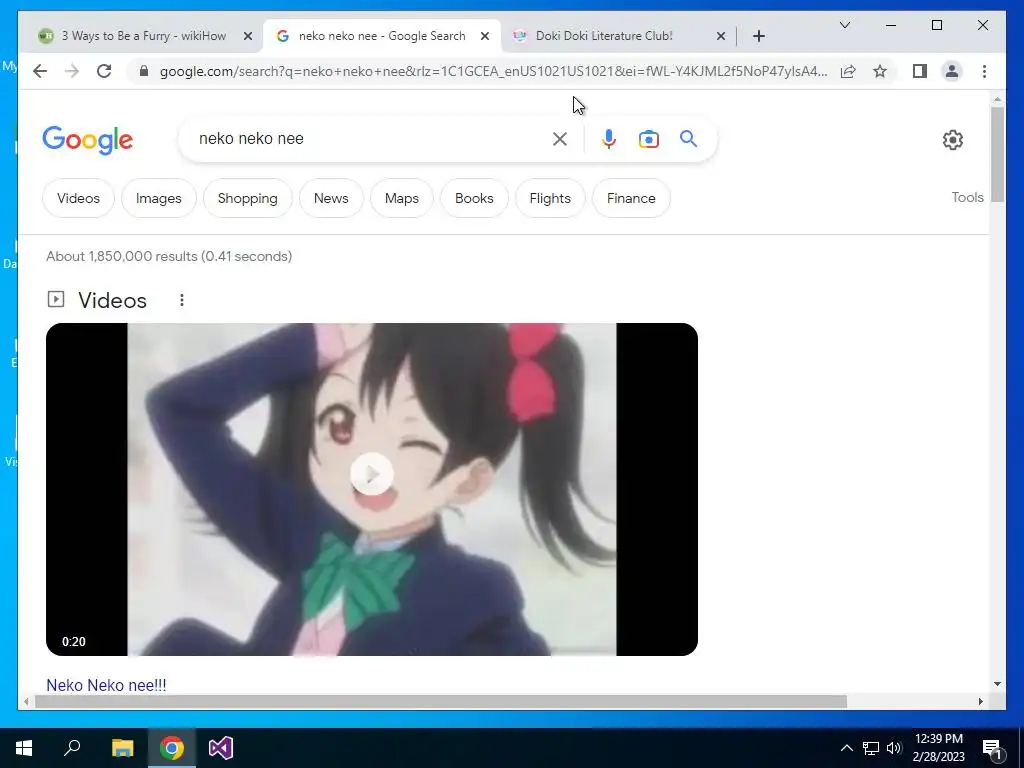
Task: Clear the search box with X
Action: [560, 138]
